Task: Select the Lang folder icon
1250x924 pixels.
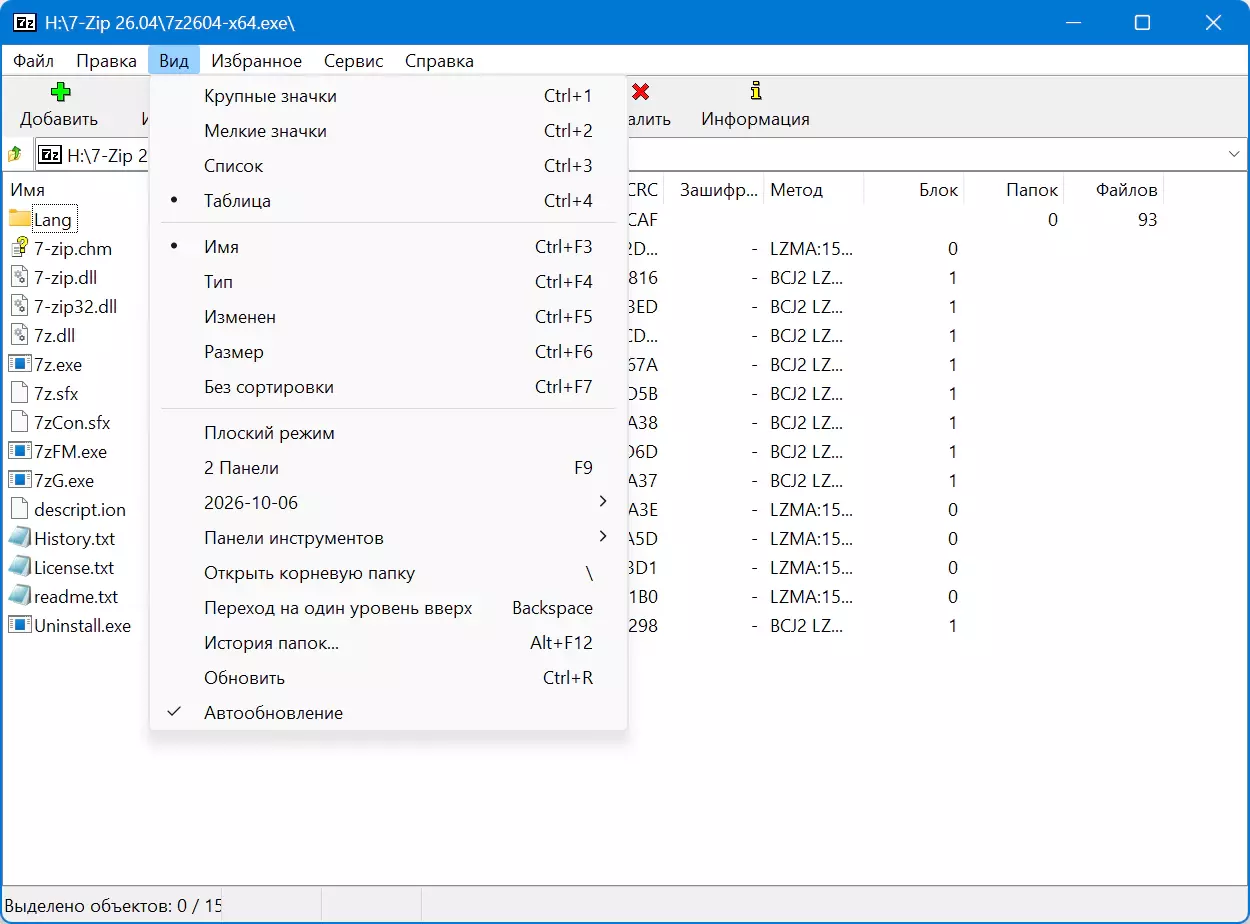Action: [x=20, y=219]
